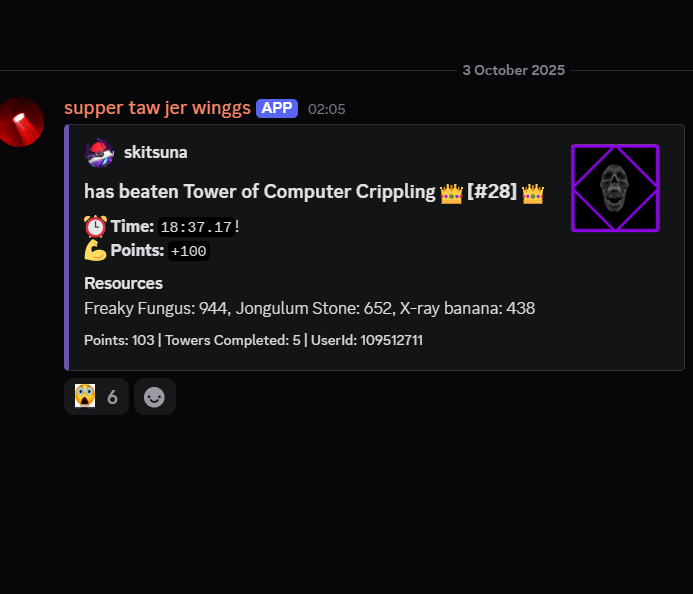Open the add reaction smiley button

tap(155, 396)
